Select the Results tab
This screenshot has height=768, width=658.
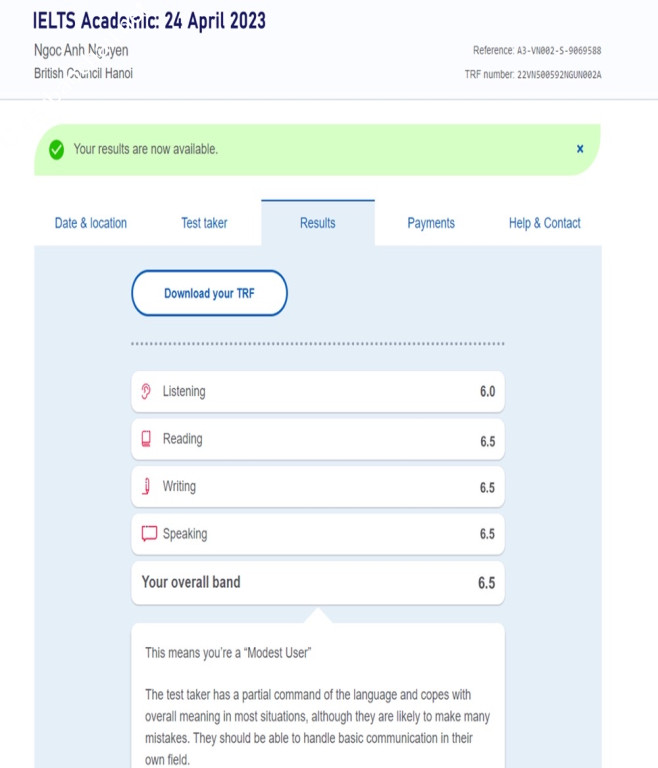318,223
